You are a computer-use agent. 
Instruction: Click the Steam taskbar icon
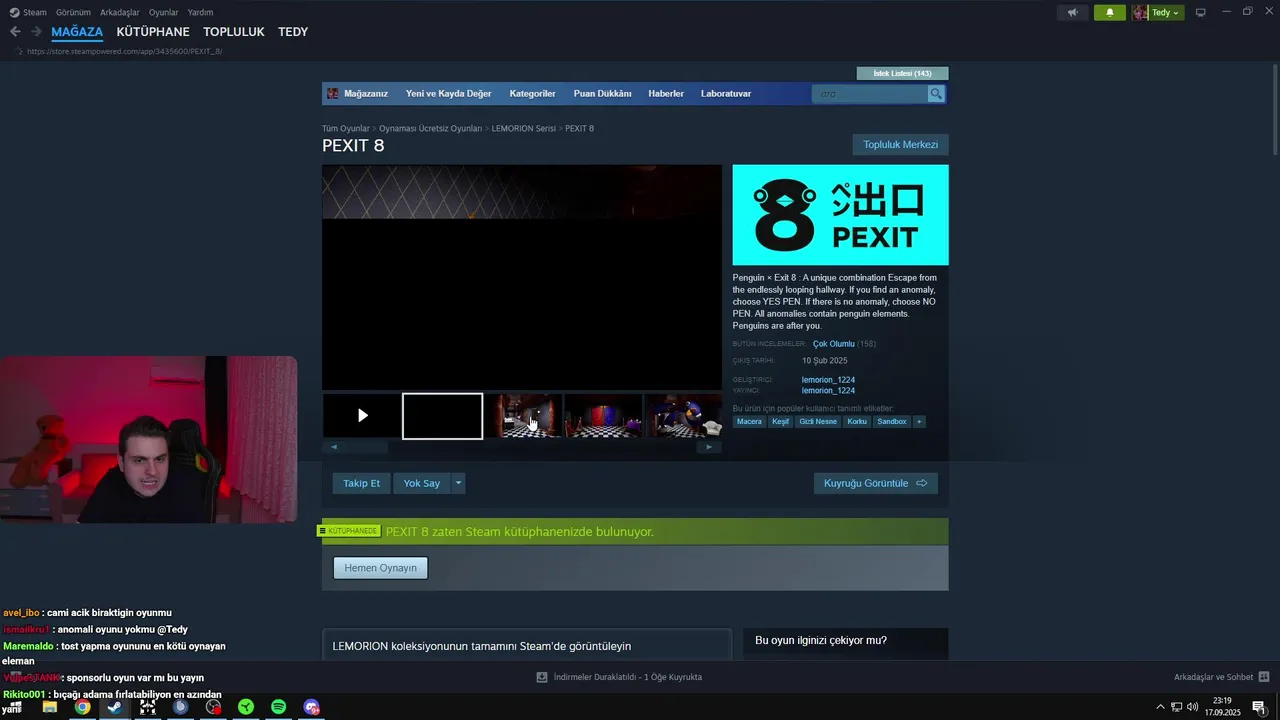click(115, 707)
